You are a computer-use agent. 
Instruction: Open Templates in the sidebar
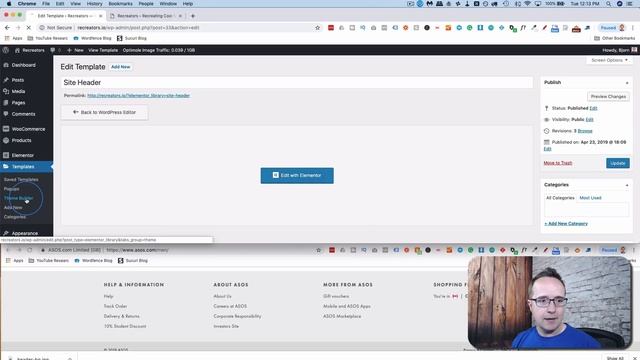[x=23, y=167]
